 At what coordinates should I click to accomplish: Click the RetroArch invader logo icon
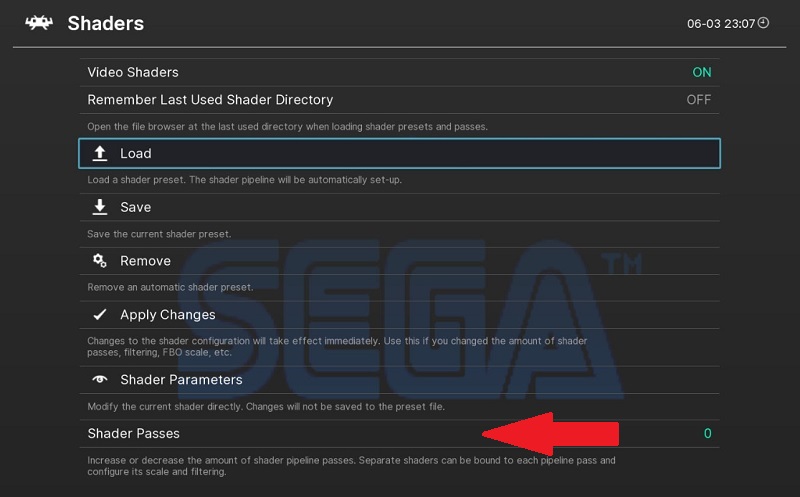point(39,23)
